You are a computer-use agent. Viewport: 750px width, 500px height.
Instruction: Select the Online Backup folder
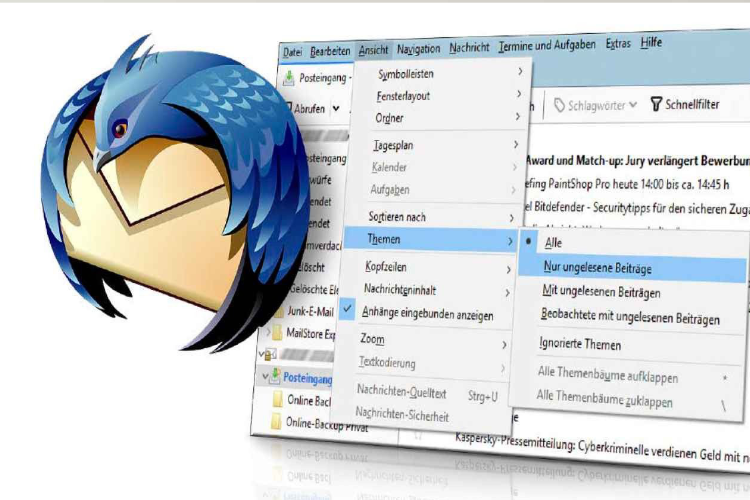309,400
